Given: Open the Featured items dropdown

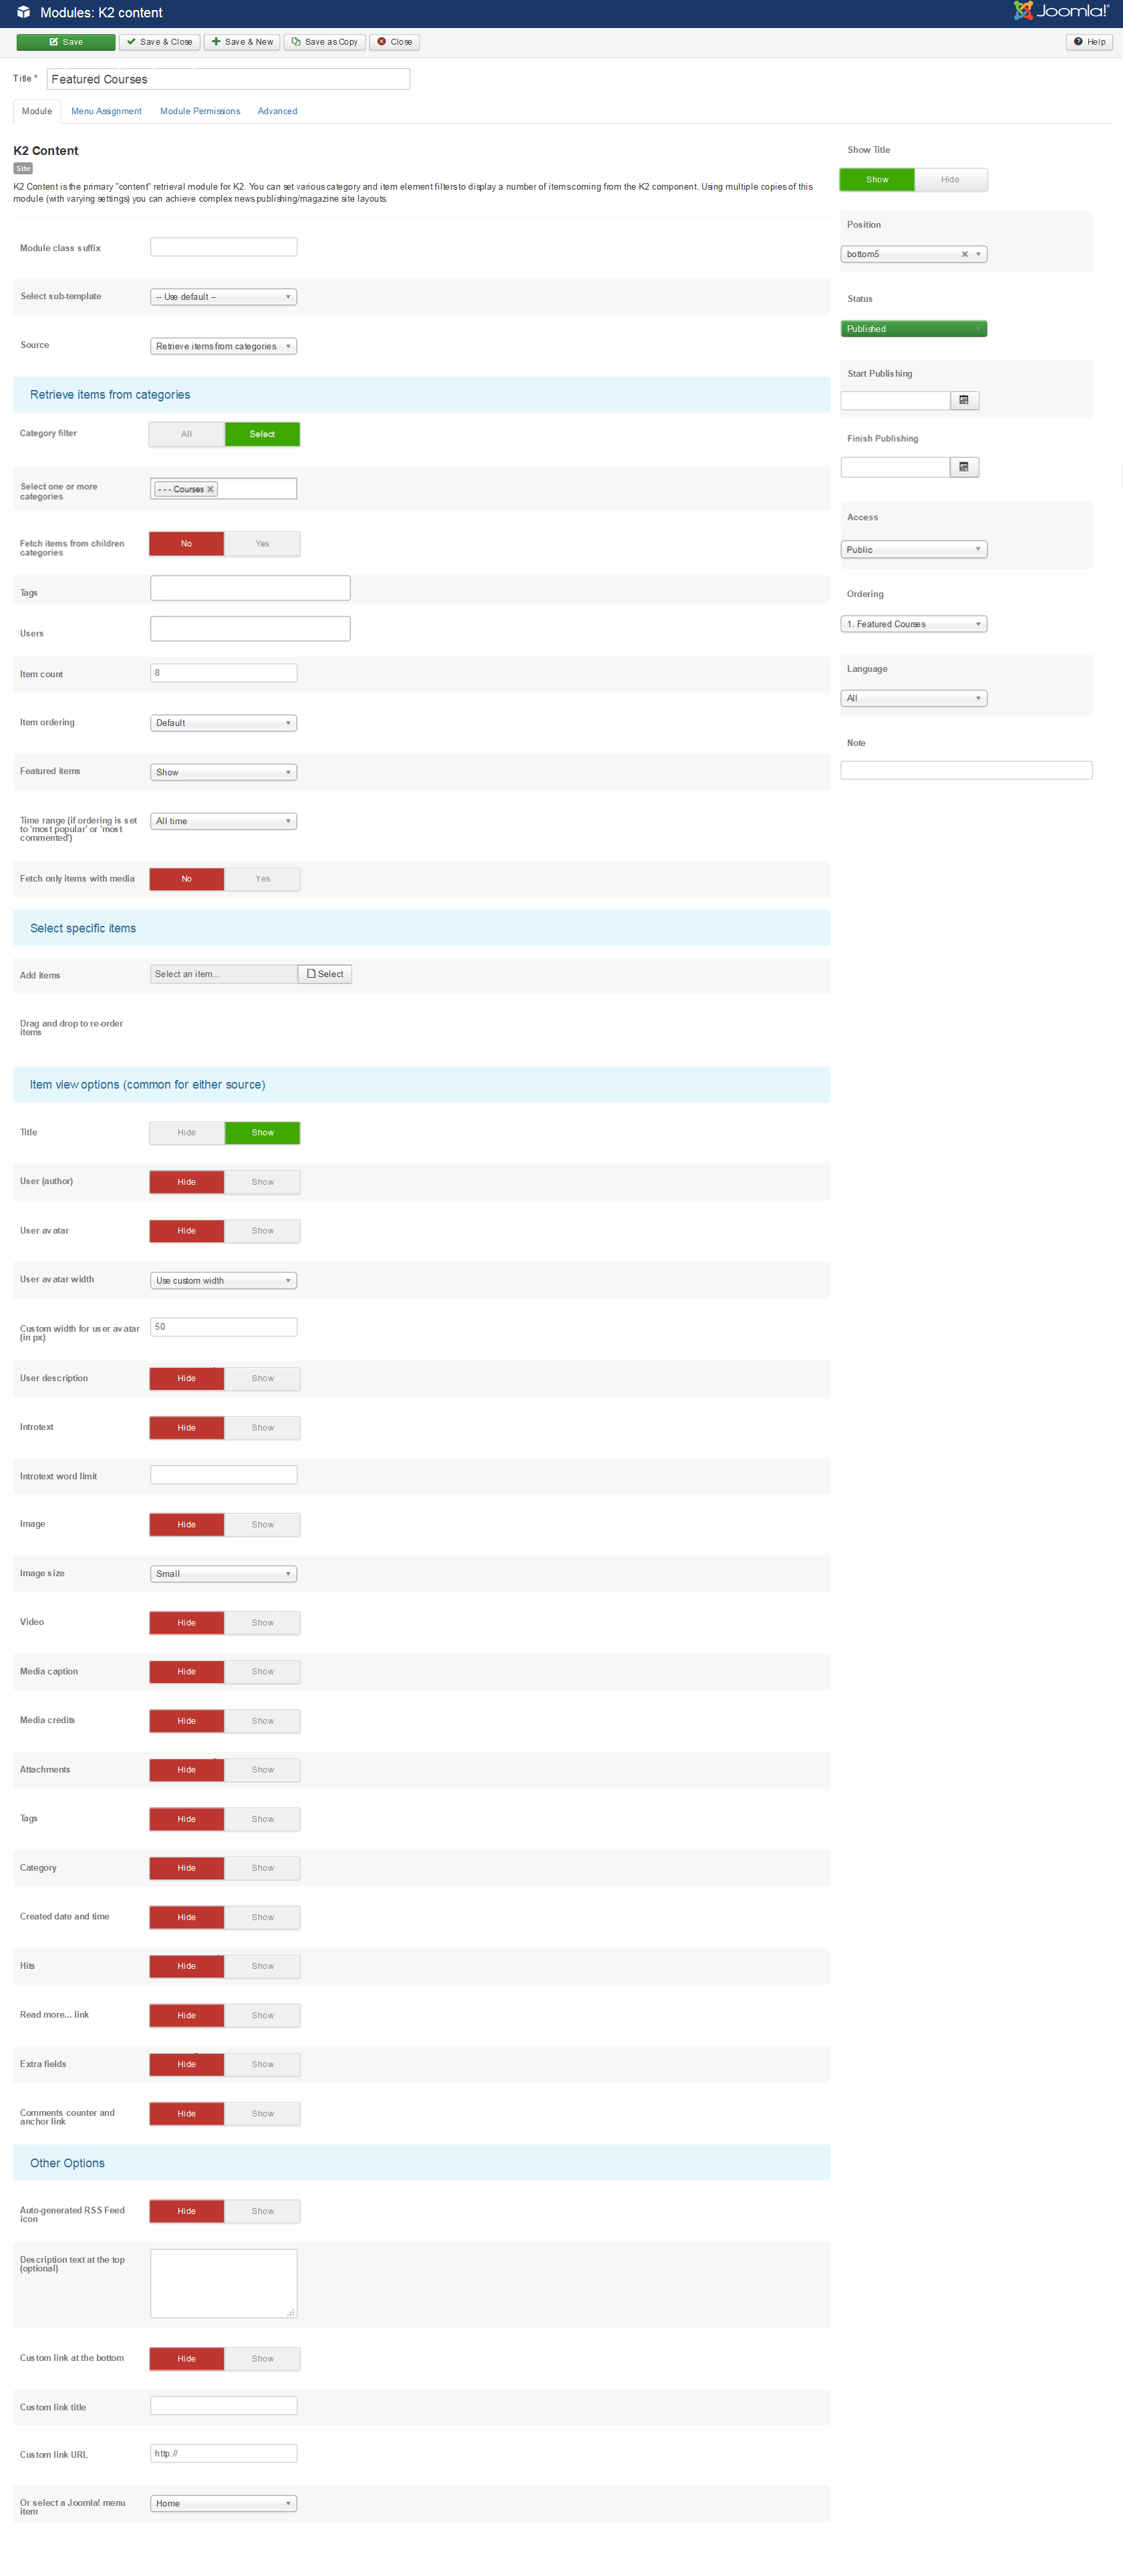Looking at the screenshot, I should [x=224, y=772].
